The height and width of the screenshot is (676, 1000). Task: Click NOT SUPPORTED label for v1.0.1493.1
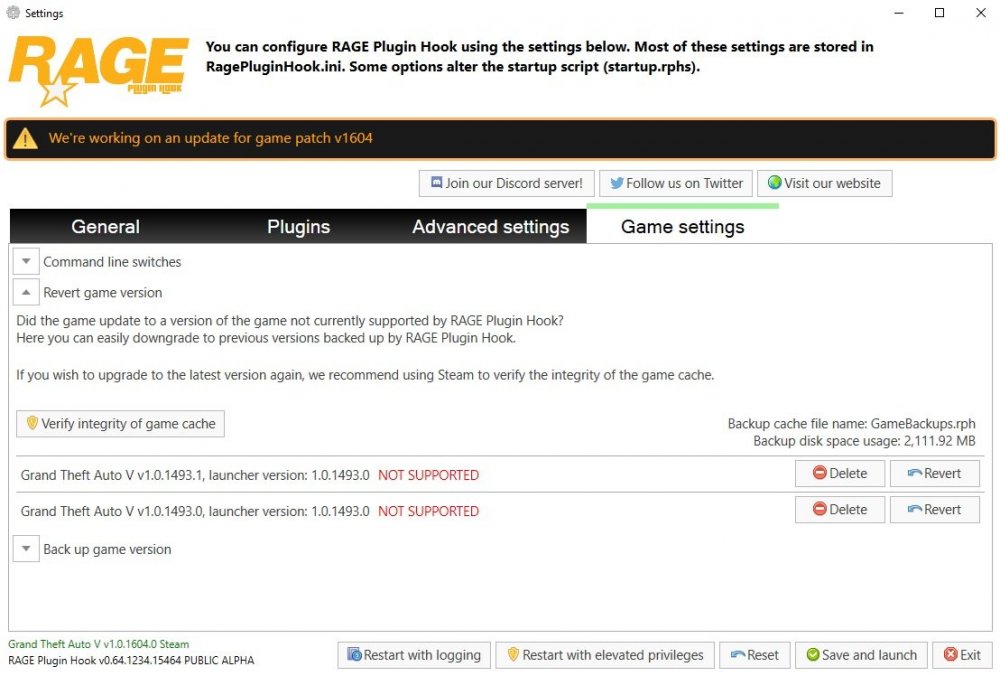pyautogui.click(x=429, y=475)
